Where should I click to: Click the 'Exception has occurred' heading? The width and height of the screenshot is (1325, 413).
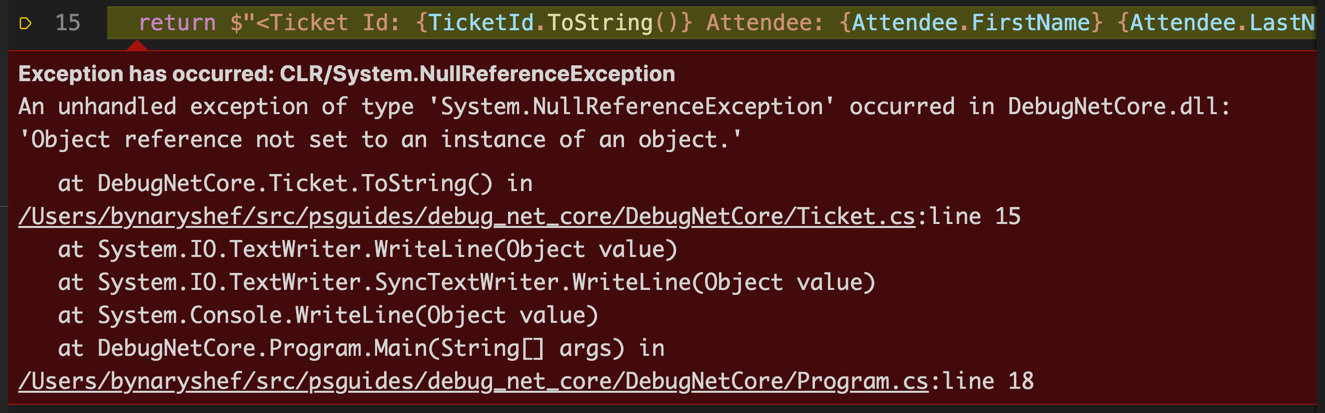(346, 74)
